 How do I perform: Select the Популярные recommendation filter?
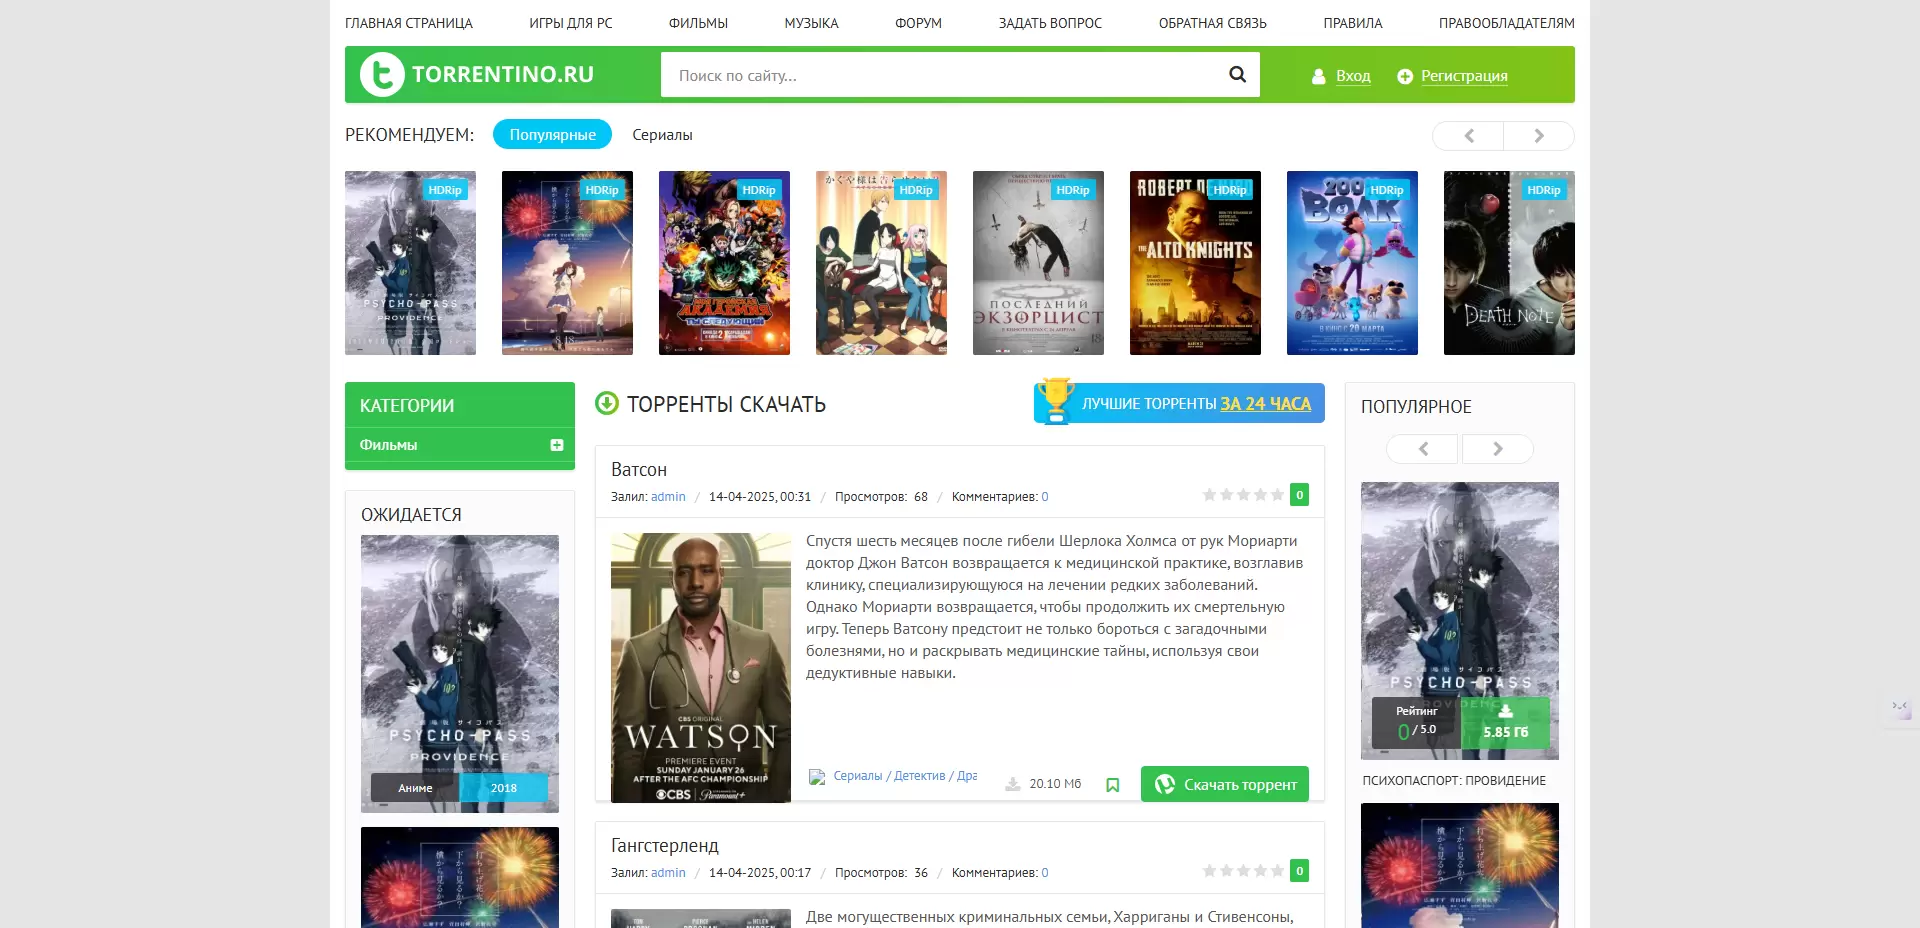[x=552, y=135]
